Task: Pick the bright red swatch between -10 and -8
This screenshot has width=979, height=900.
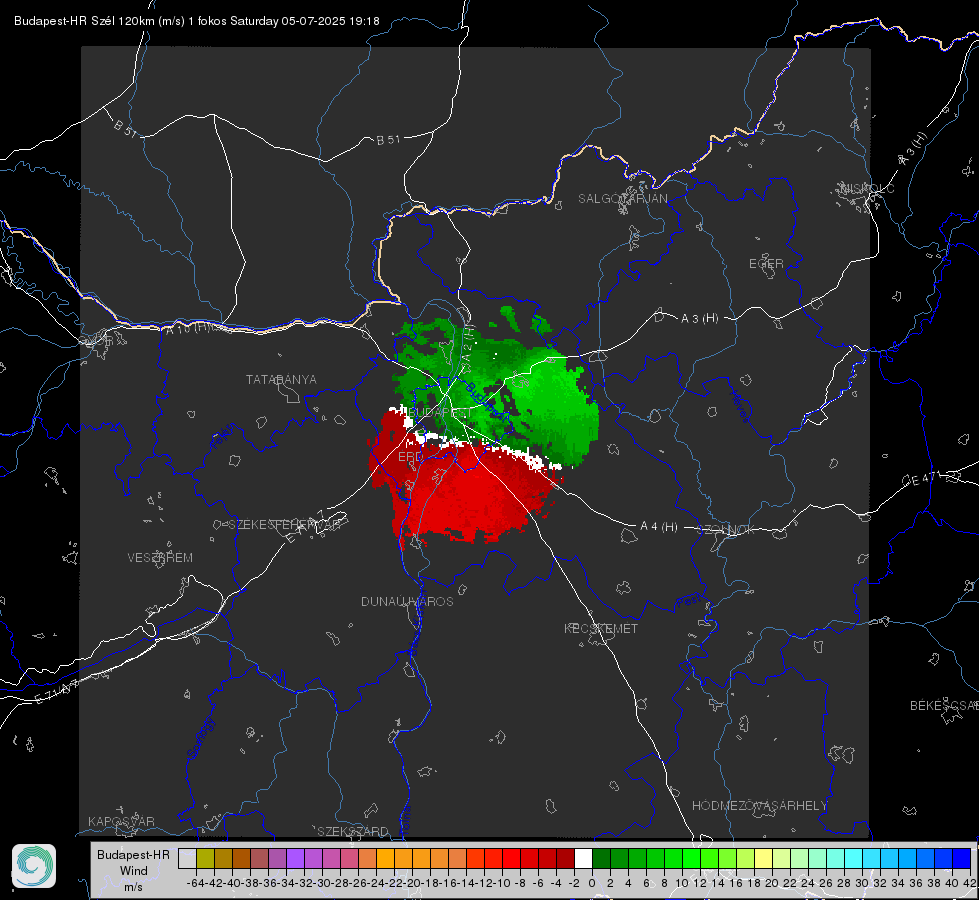Action: (x=511, y=858)
